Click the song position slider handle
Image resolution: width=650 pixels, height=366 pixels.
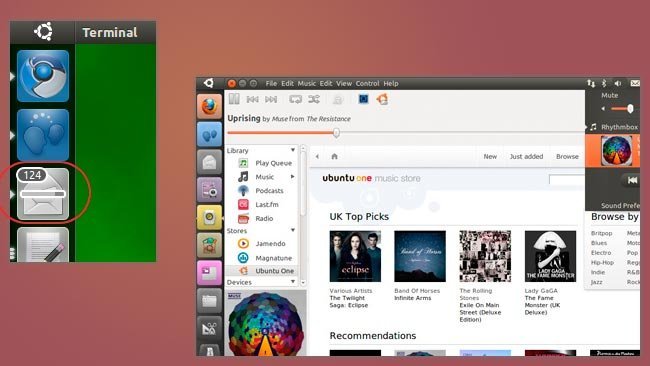click(336, 133)
